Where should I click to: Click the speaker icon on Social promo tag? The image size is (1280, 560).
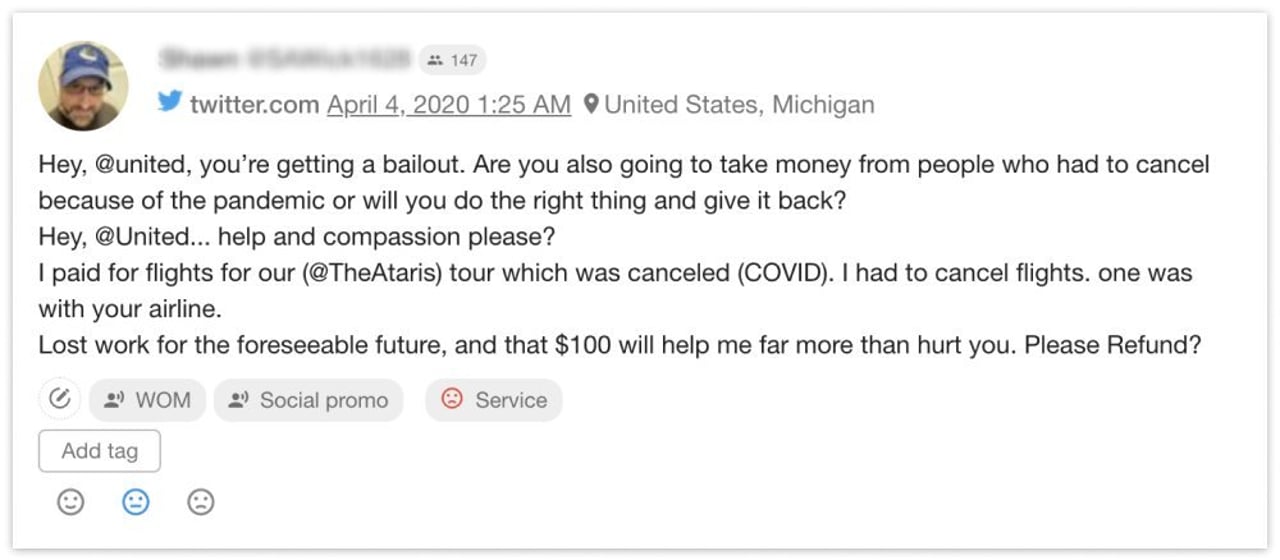pyautogui.click(x=238, y=400)
